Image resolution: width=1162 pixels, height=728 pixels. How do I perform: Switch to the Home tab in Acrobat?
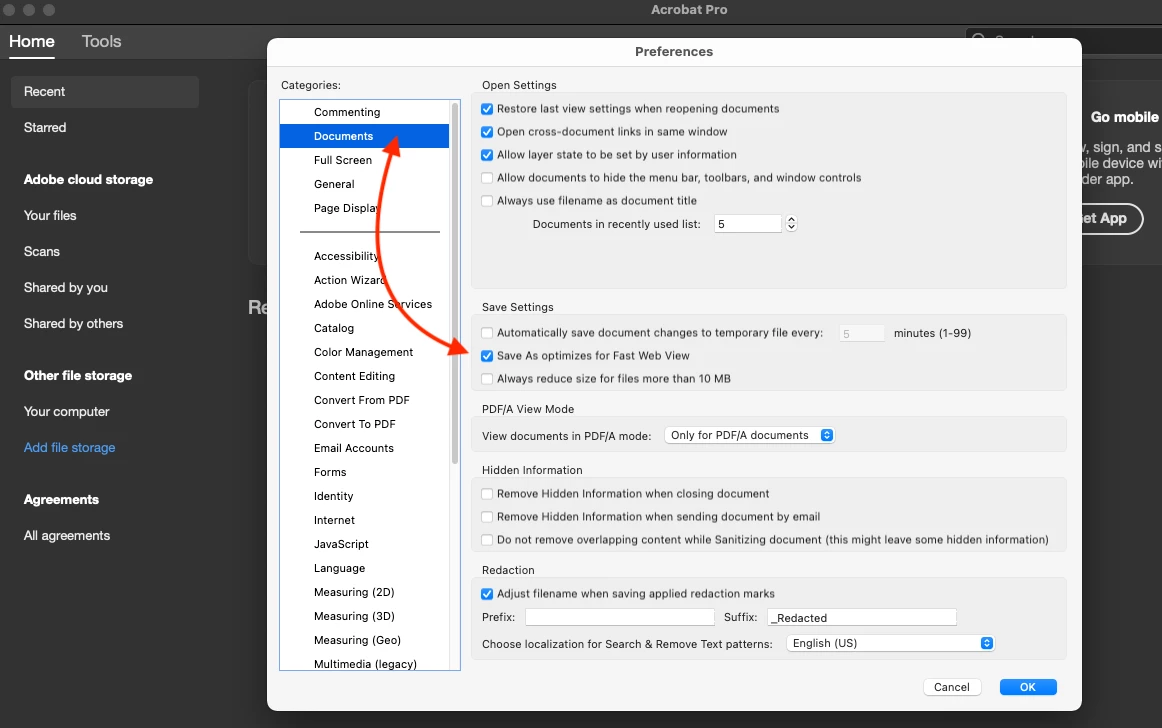tap(32, 42)
